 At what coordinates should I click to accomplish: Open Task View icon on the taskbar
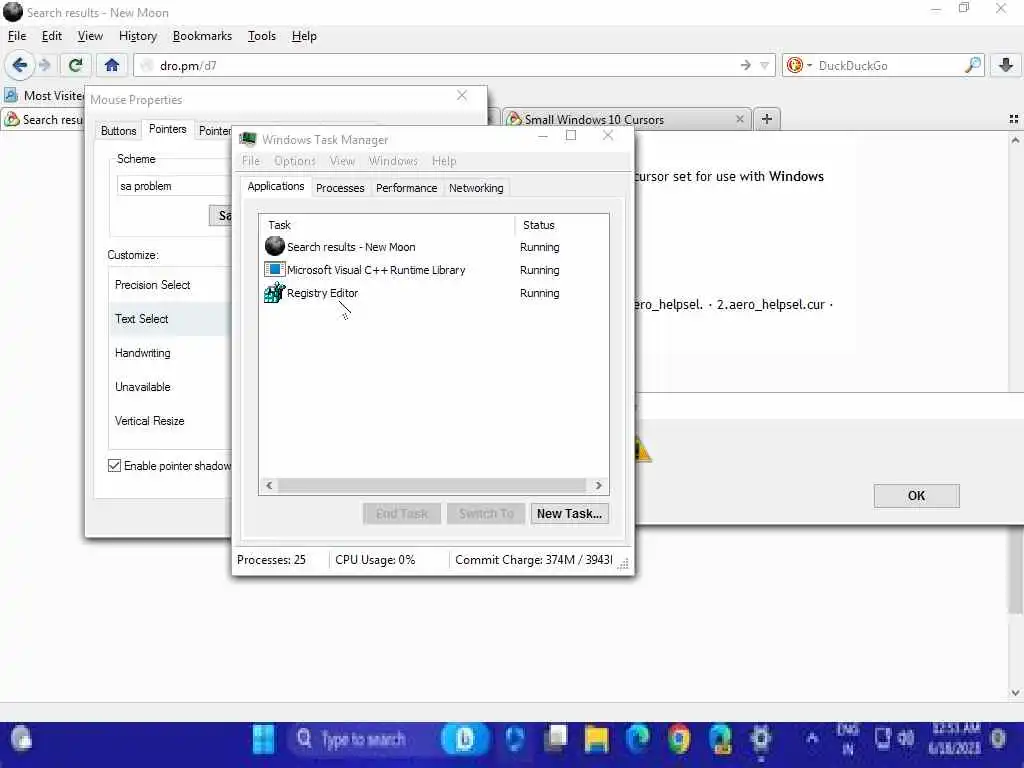click(556, 738)
